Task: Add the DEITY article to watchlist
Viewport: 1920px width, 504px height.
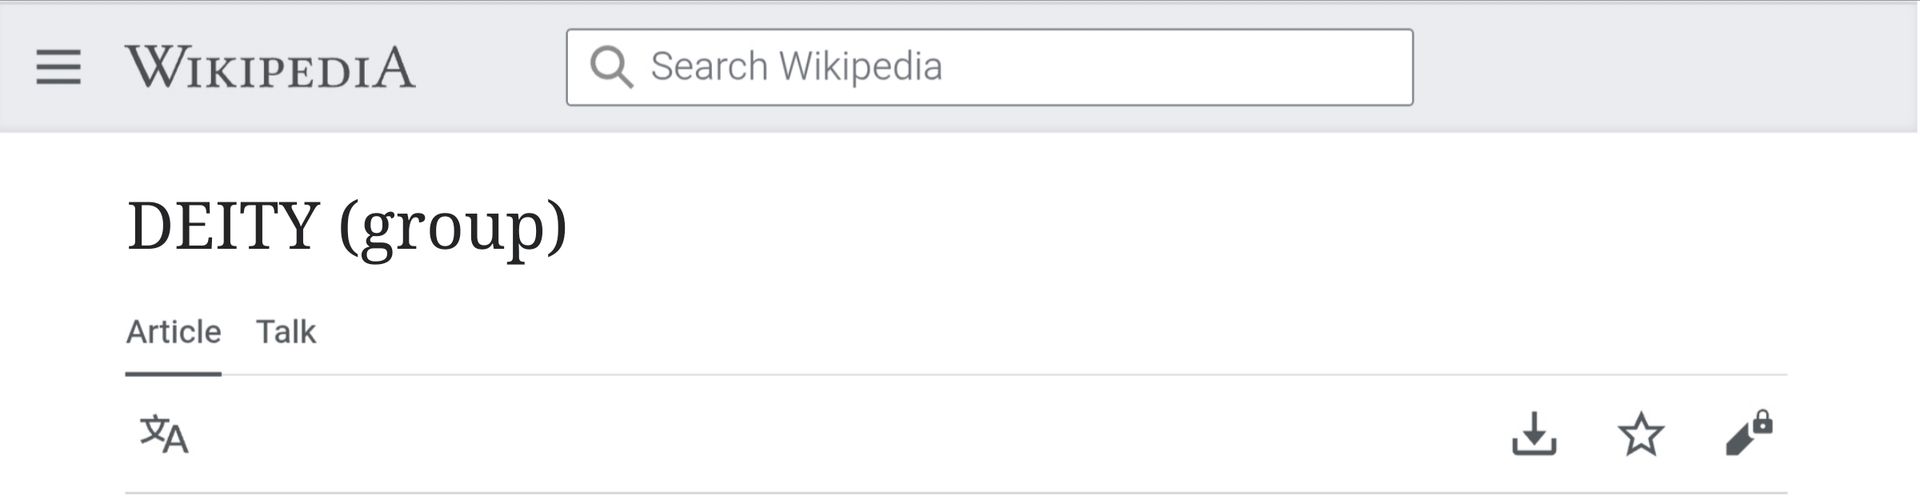Action: (1640, 434)
